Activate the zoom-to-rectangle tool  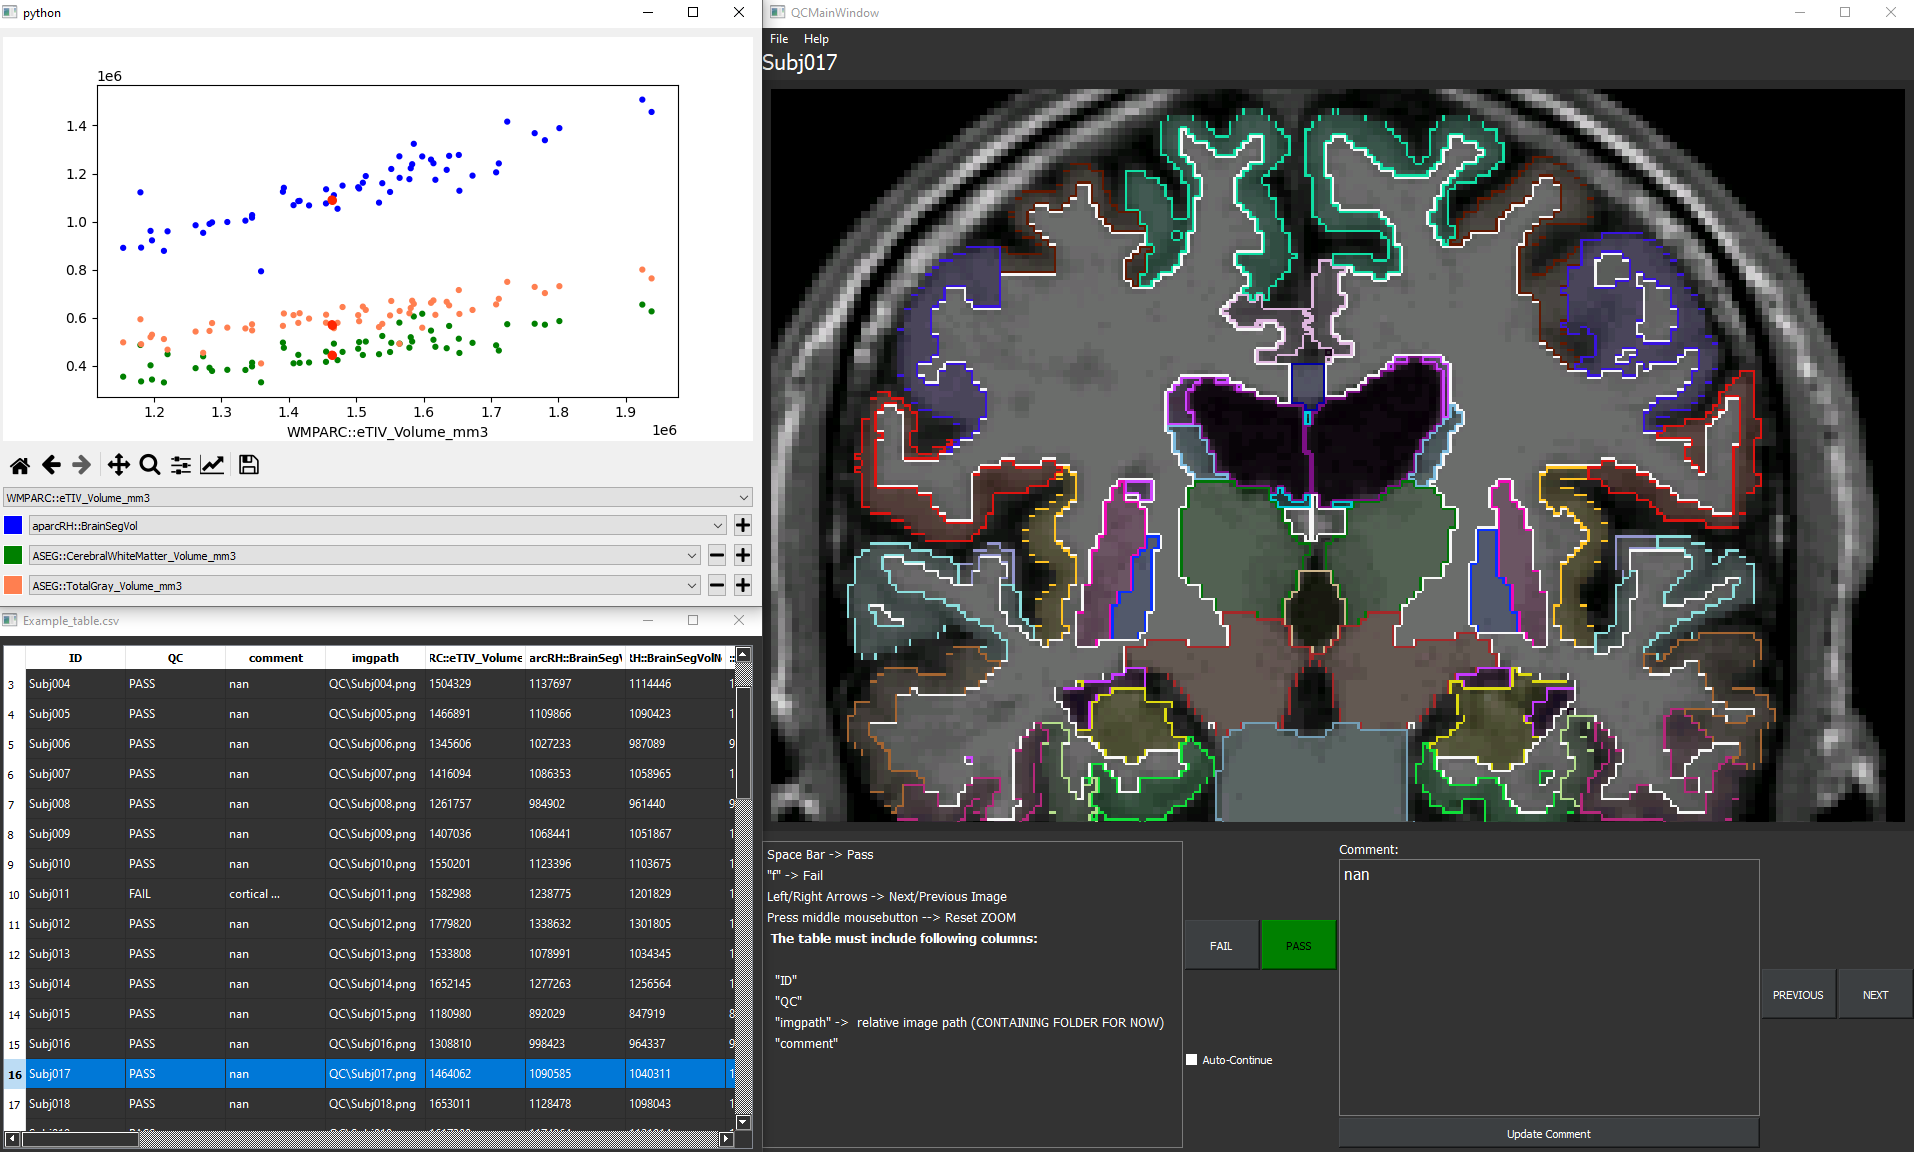point(149,464)
